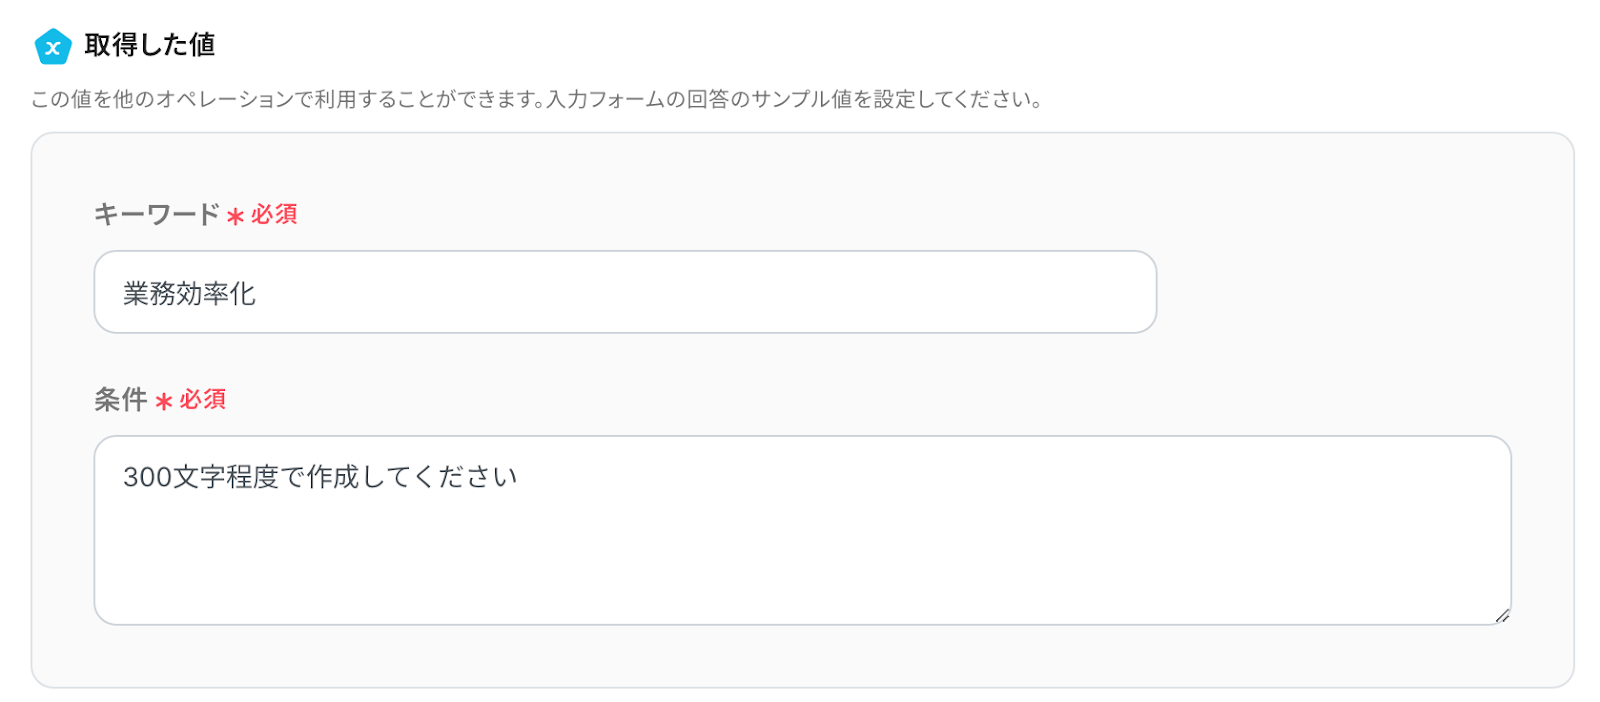This screenshot has width=1600, height=702.
Task: Click the red asterisk next to 条件
Action: pos(164,402)
